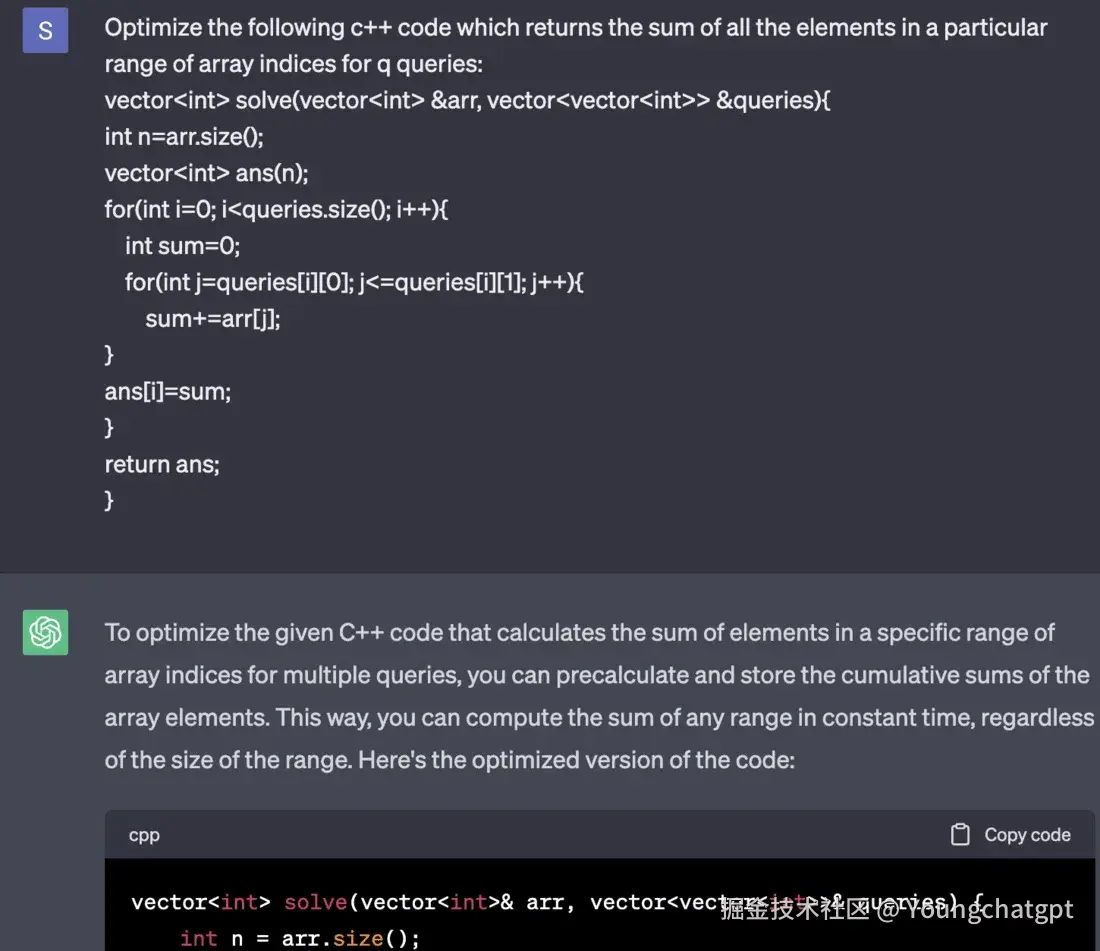This screenshot has height=951, width=1100.
Task: Click the code block header bar
Action: (x=600, y=835)
